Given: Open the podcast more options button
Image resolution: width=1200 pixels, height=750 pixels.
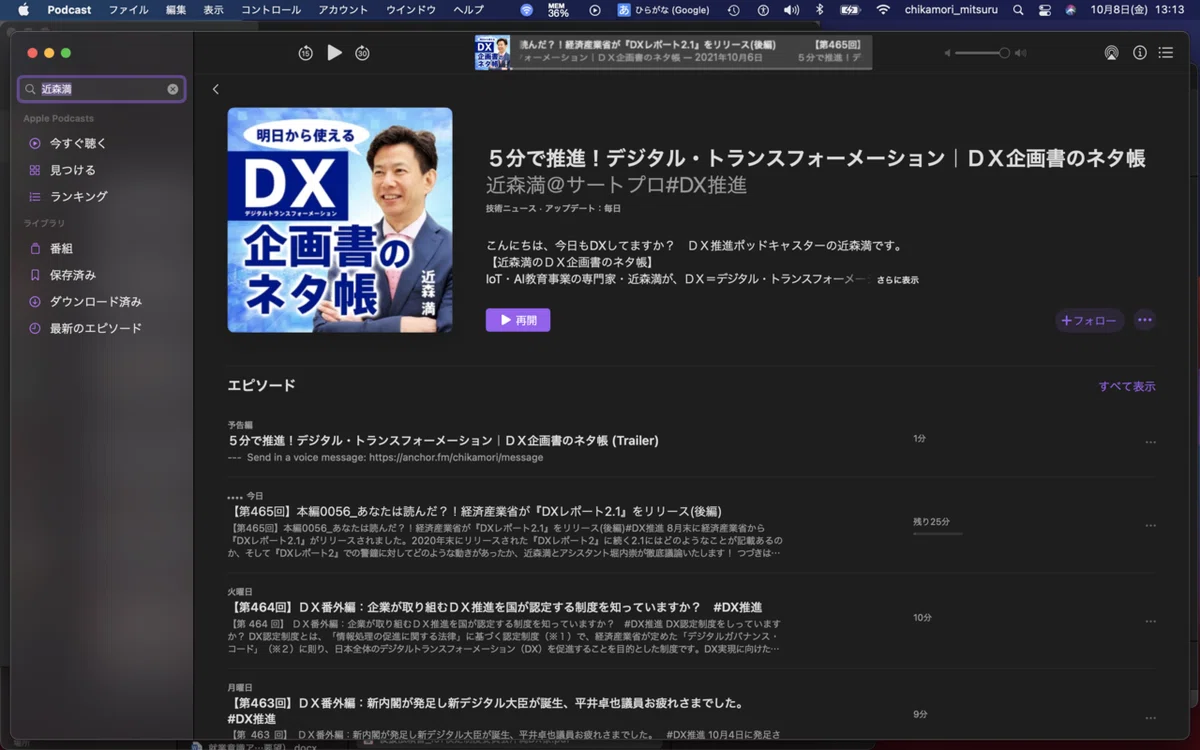Looking at the screenshot, I should point(1145,320).
